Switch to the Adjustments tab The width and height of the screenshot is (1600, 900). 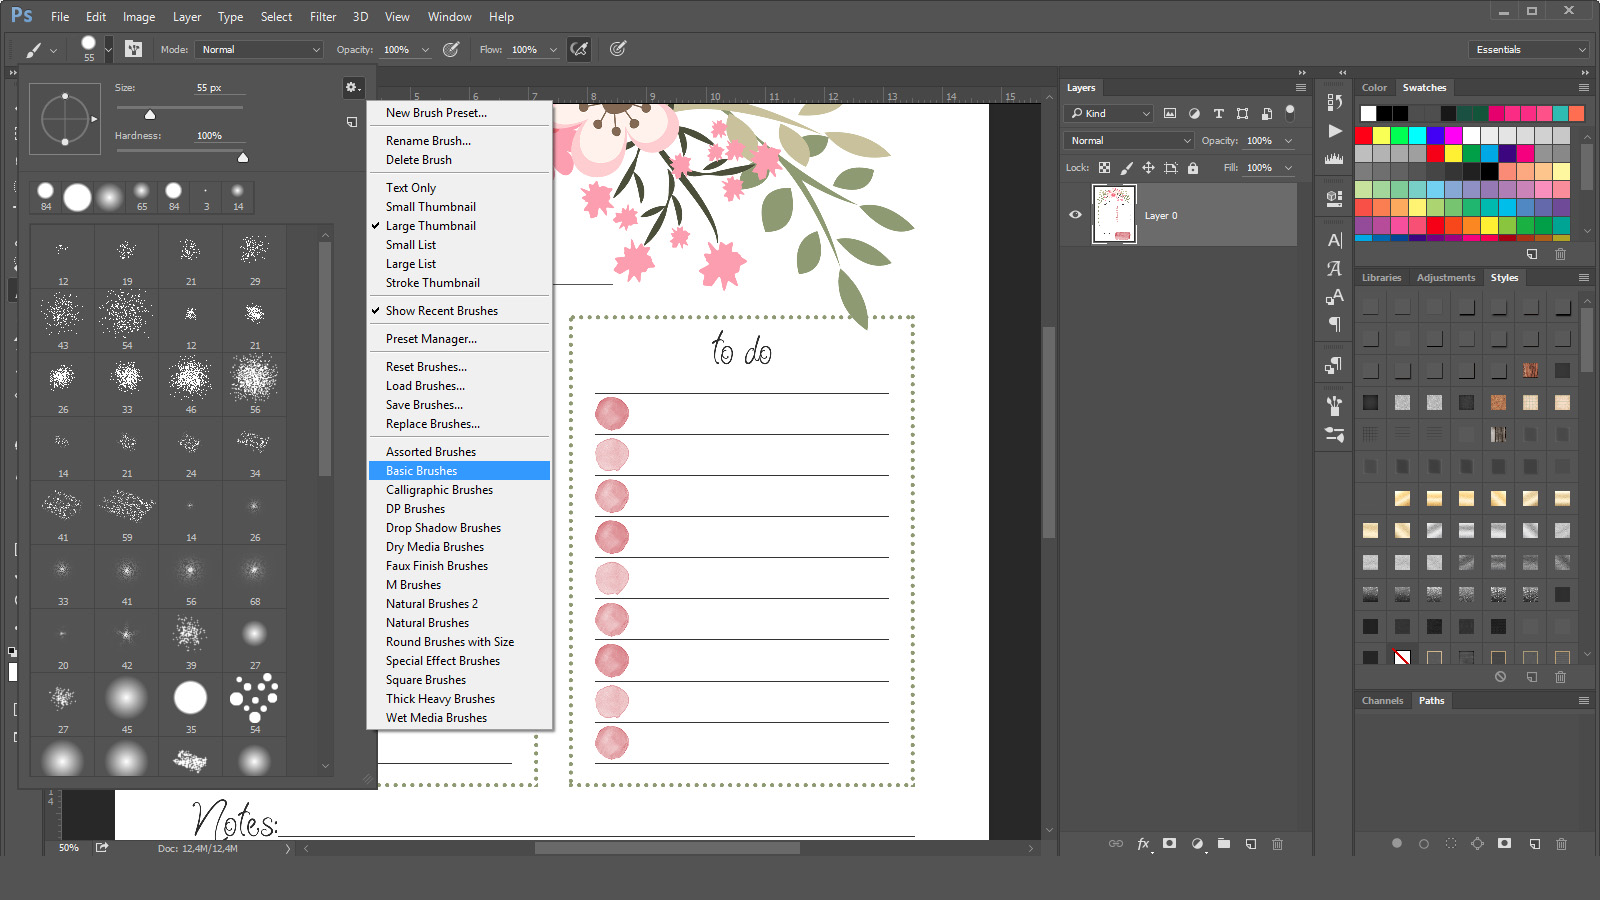click(1446, 278)
